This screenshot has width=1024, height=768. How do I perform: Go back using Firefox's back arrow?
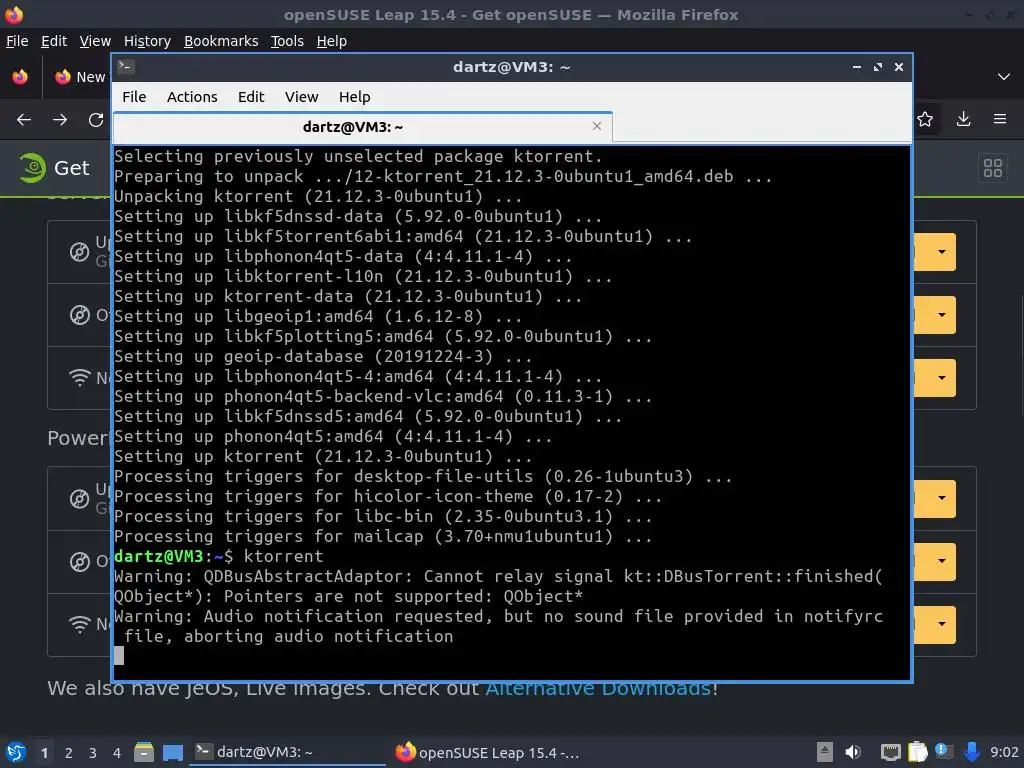tap(24, 120)
